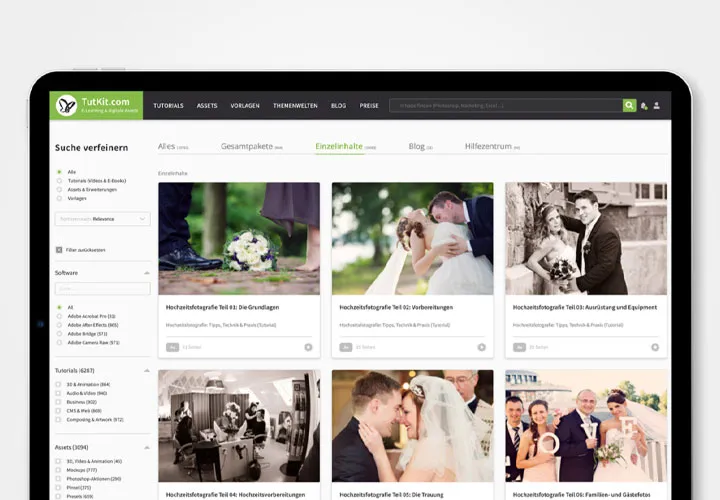The width and height of the screenshot is (720, 500).
Task: Check the 3D, Video & Animation assets box
Action: tap(58, 461)
